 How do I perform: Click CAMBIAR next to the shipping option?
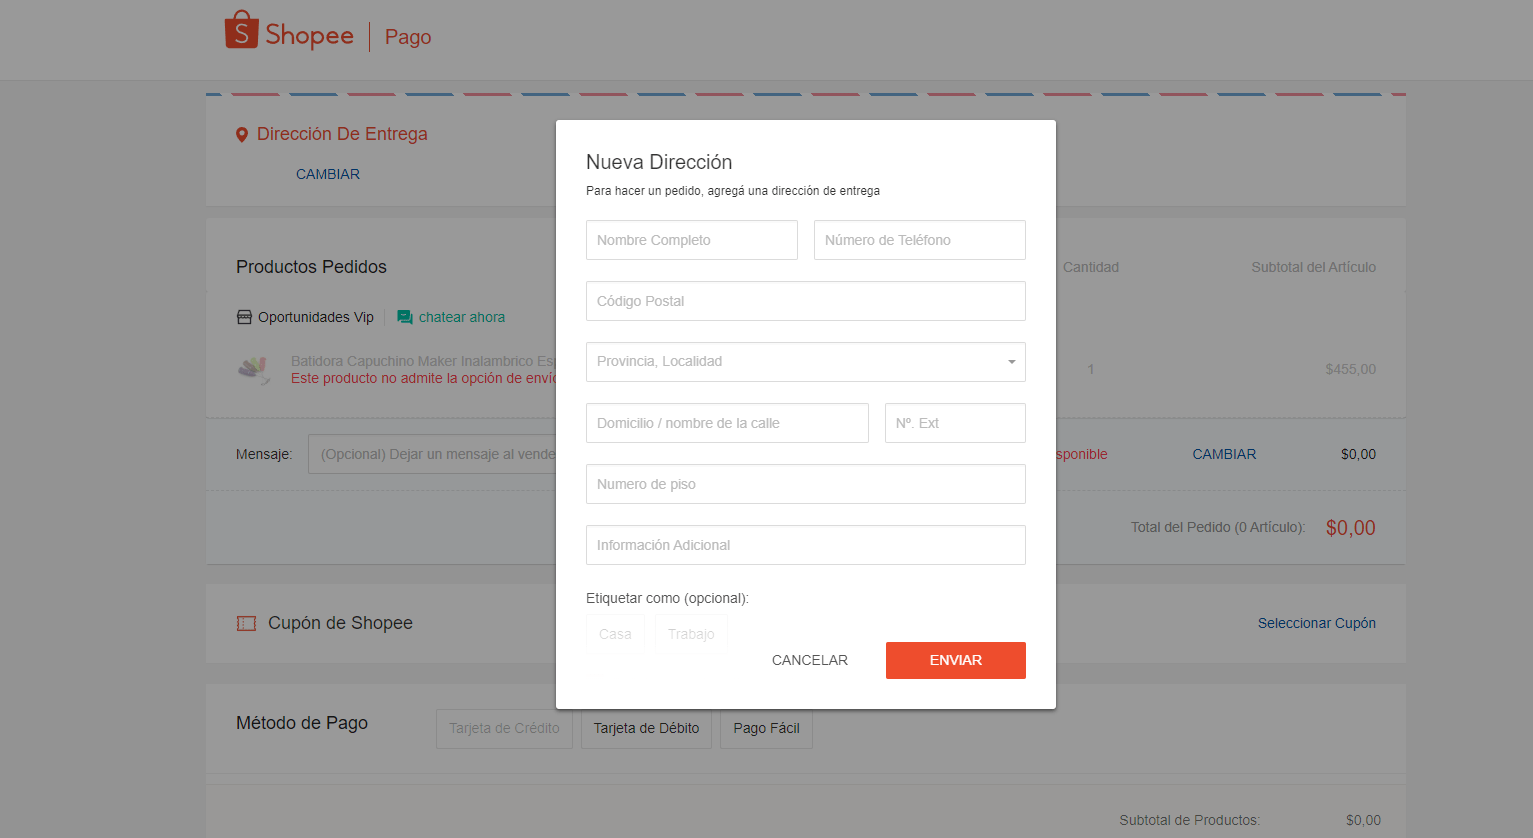(x=1224, y=454)
